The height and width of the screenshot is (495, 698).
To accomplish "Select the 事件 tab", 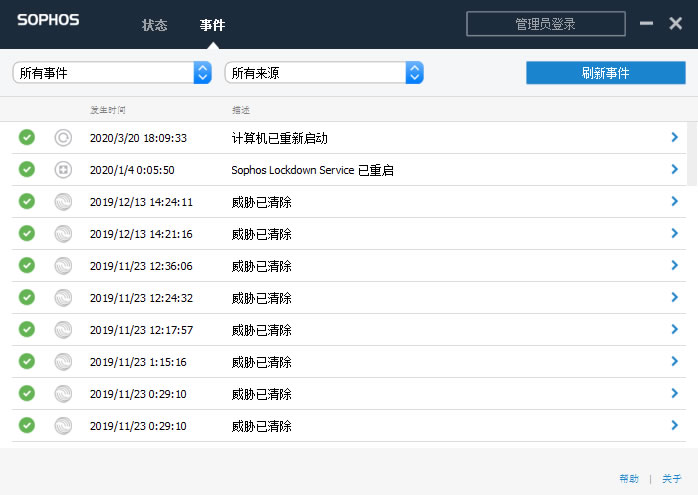I will point(212,25).
